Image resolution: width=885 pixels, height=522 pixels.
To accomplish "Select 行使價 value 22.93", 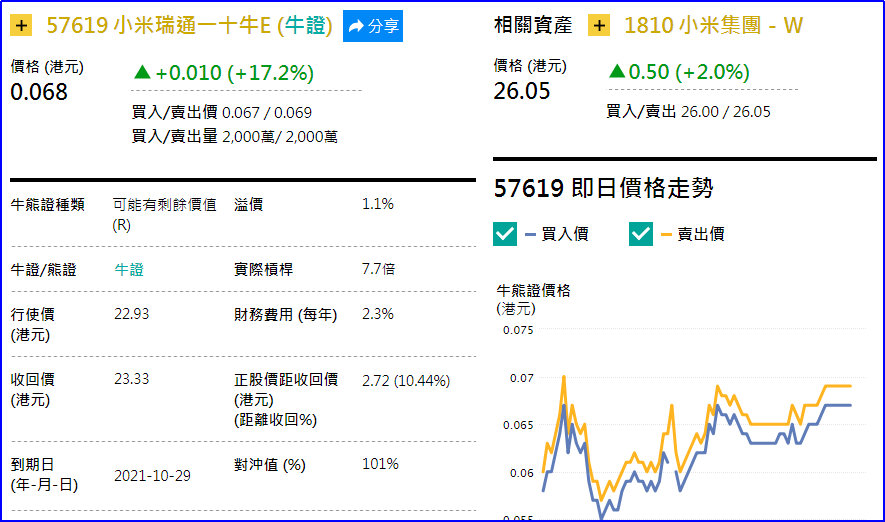I will click(x=132, y=314).
